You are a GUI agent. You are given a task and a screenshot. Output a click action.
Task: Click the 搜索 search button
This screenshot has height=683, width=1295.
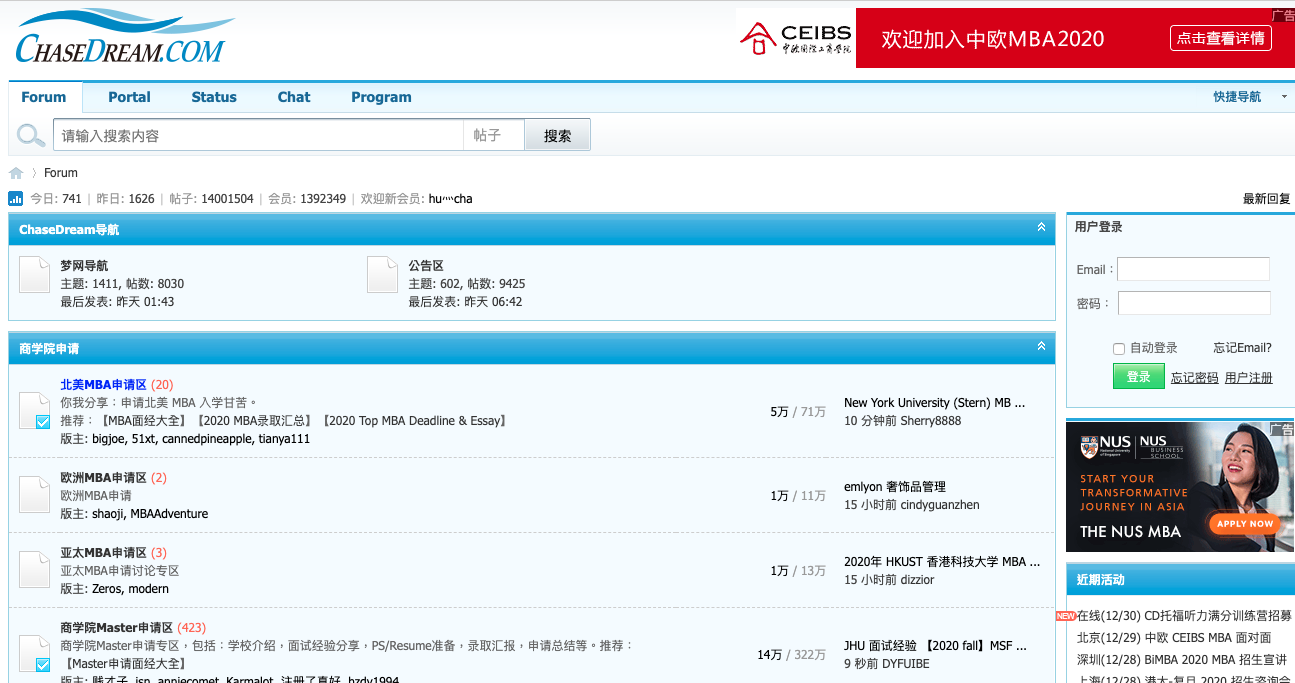pyautogui.click(x=557, y=135)
